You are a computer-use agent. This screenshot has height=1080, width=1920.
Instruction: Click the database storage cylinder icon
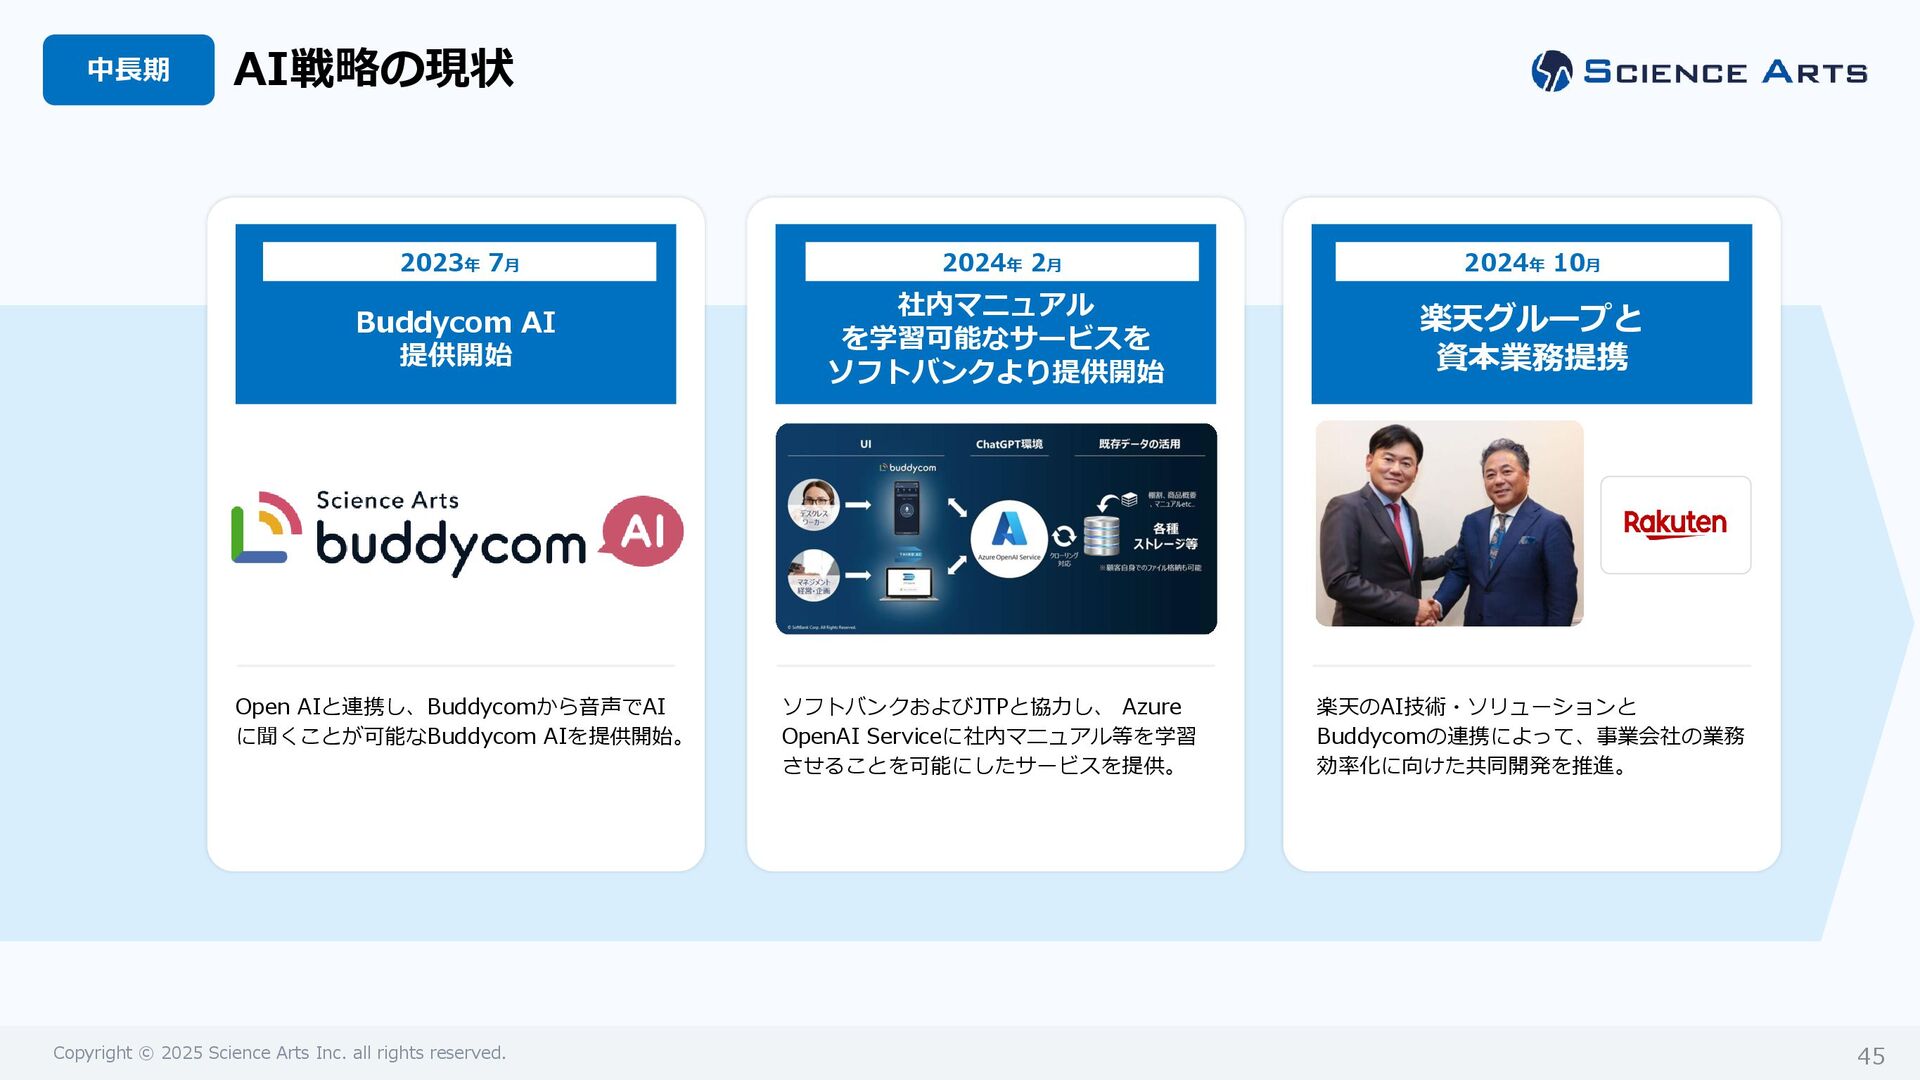pos(1101,537)
